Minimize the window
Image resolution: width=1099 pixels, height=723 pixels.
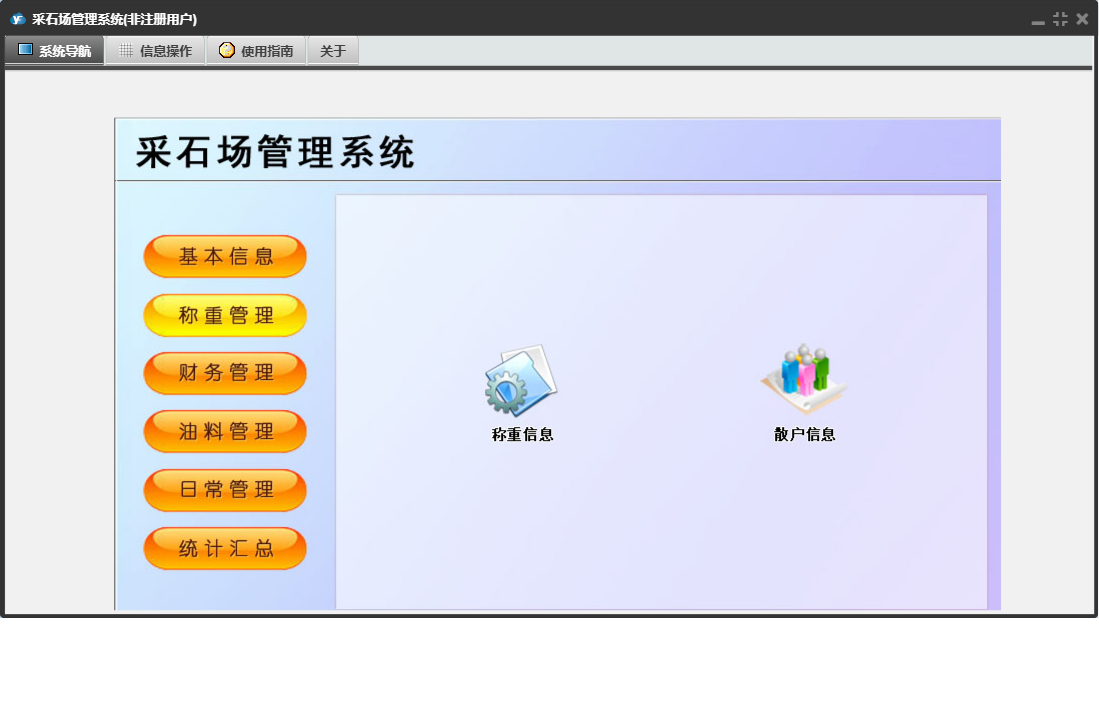pos(1038,20)
